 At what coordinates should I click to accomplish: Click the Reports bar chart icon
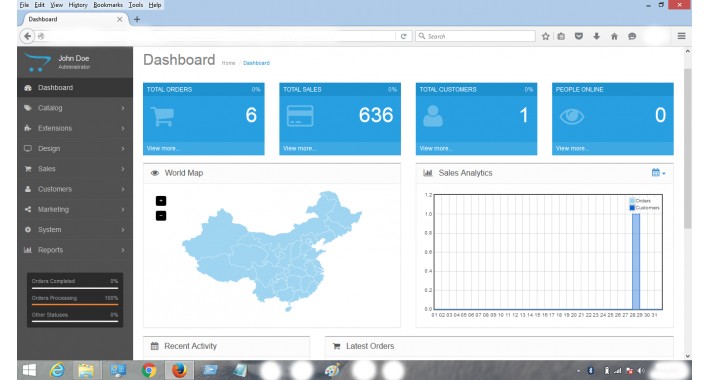click(x=28, y=250)
